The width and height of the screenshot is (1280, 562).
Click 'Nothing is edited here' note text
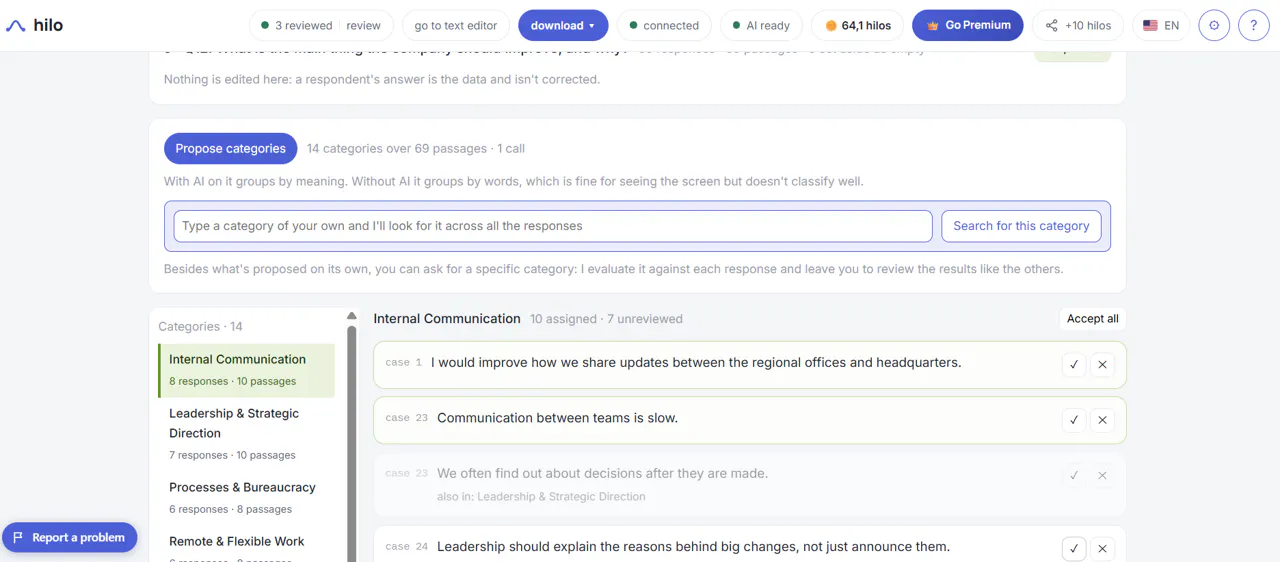pos(382,79)
